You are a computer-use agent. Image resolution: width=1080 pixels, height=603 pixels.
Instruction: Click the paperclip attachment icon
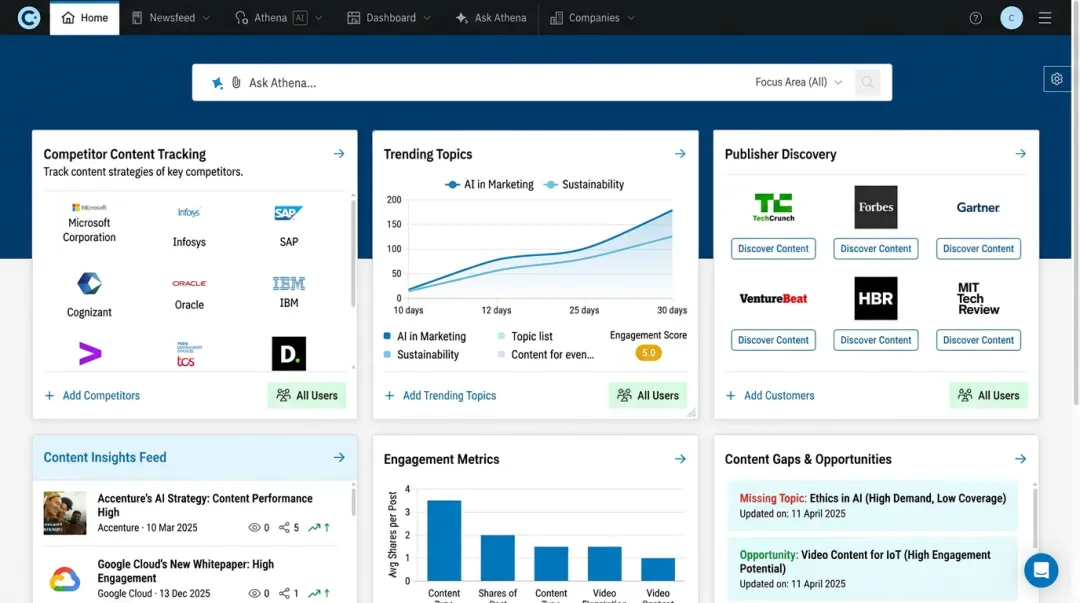click(x=236, y=83)
